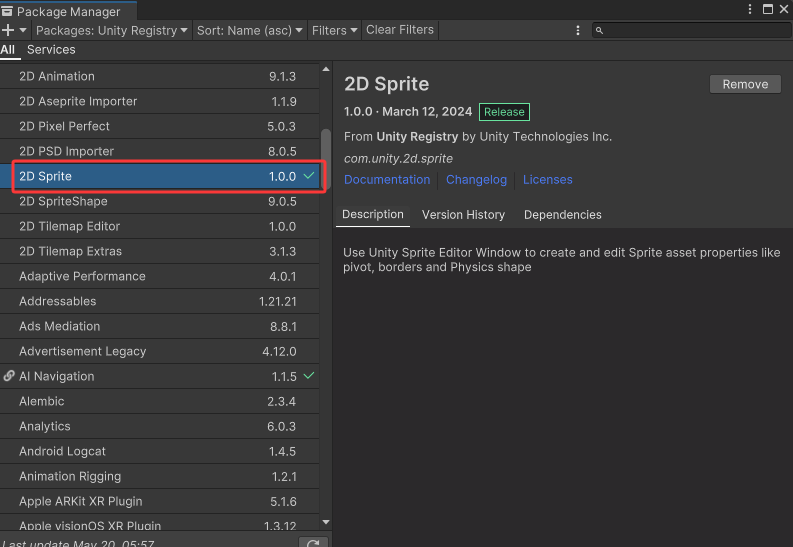This screenshot has height=547, width=793.
Task: Click the Last update status text
Action: 79,543
